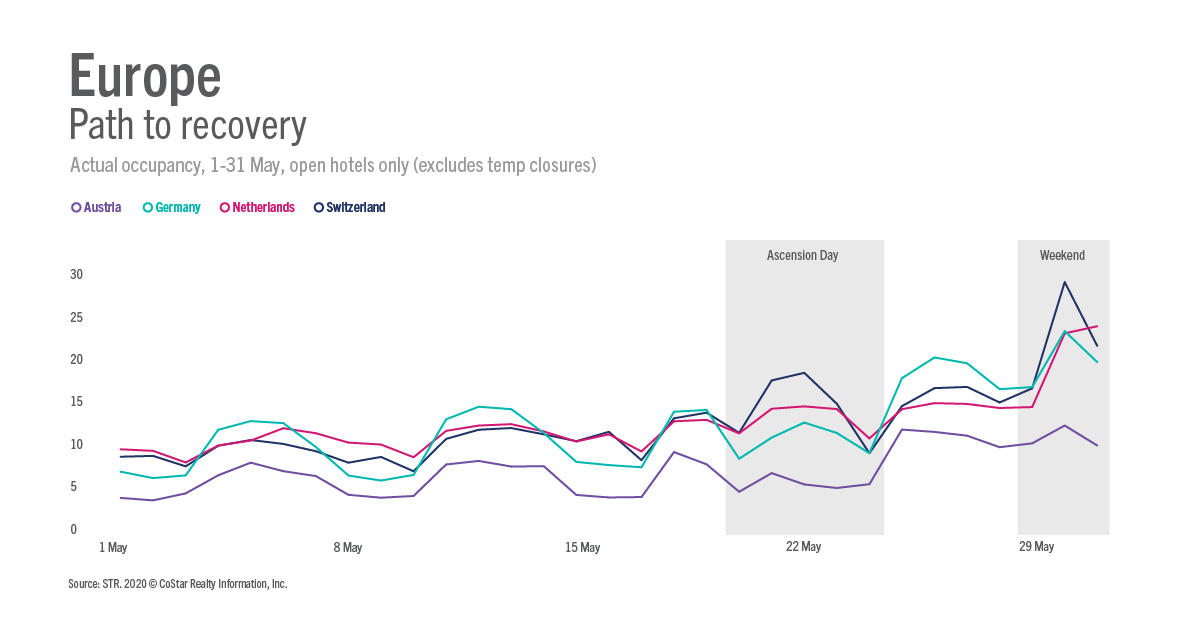Click the 0 value on the y-axis
Viewport: 1200px width, 627px height.
click(73, 530)
